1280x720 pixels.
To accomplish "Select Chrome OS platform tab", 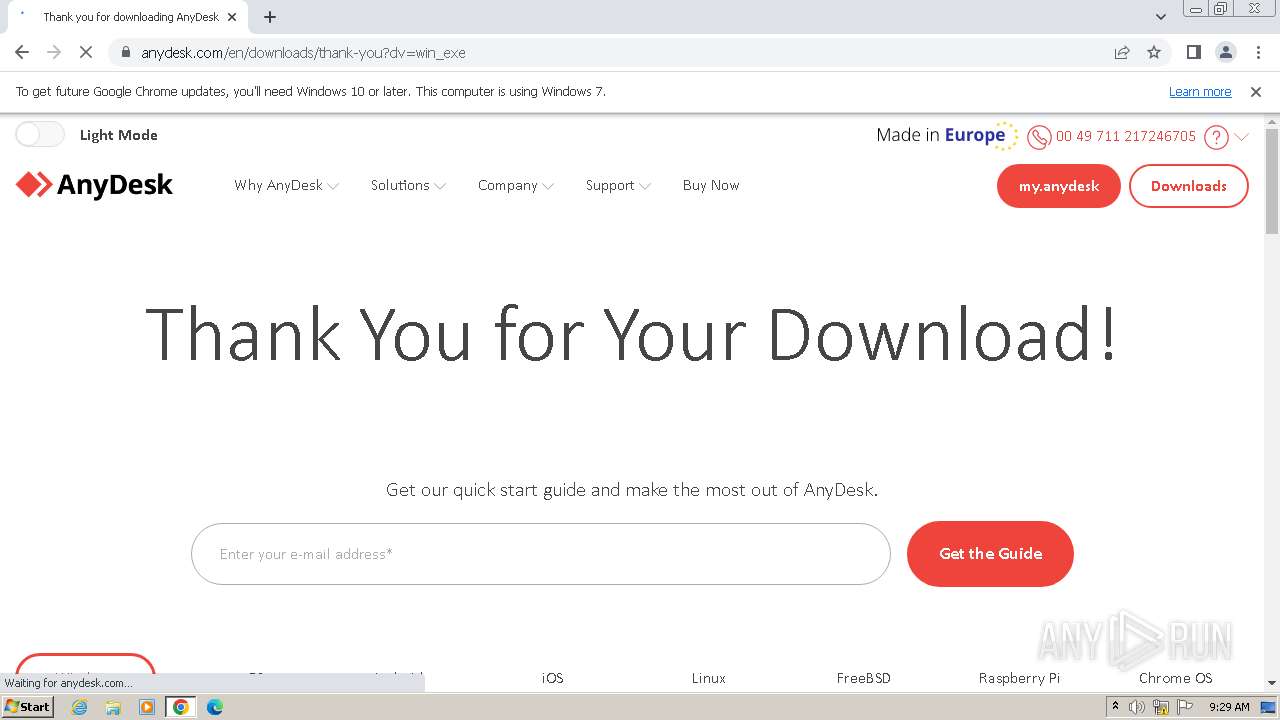I will coord(1175,678).
